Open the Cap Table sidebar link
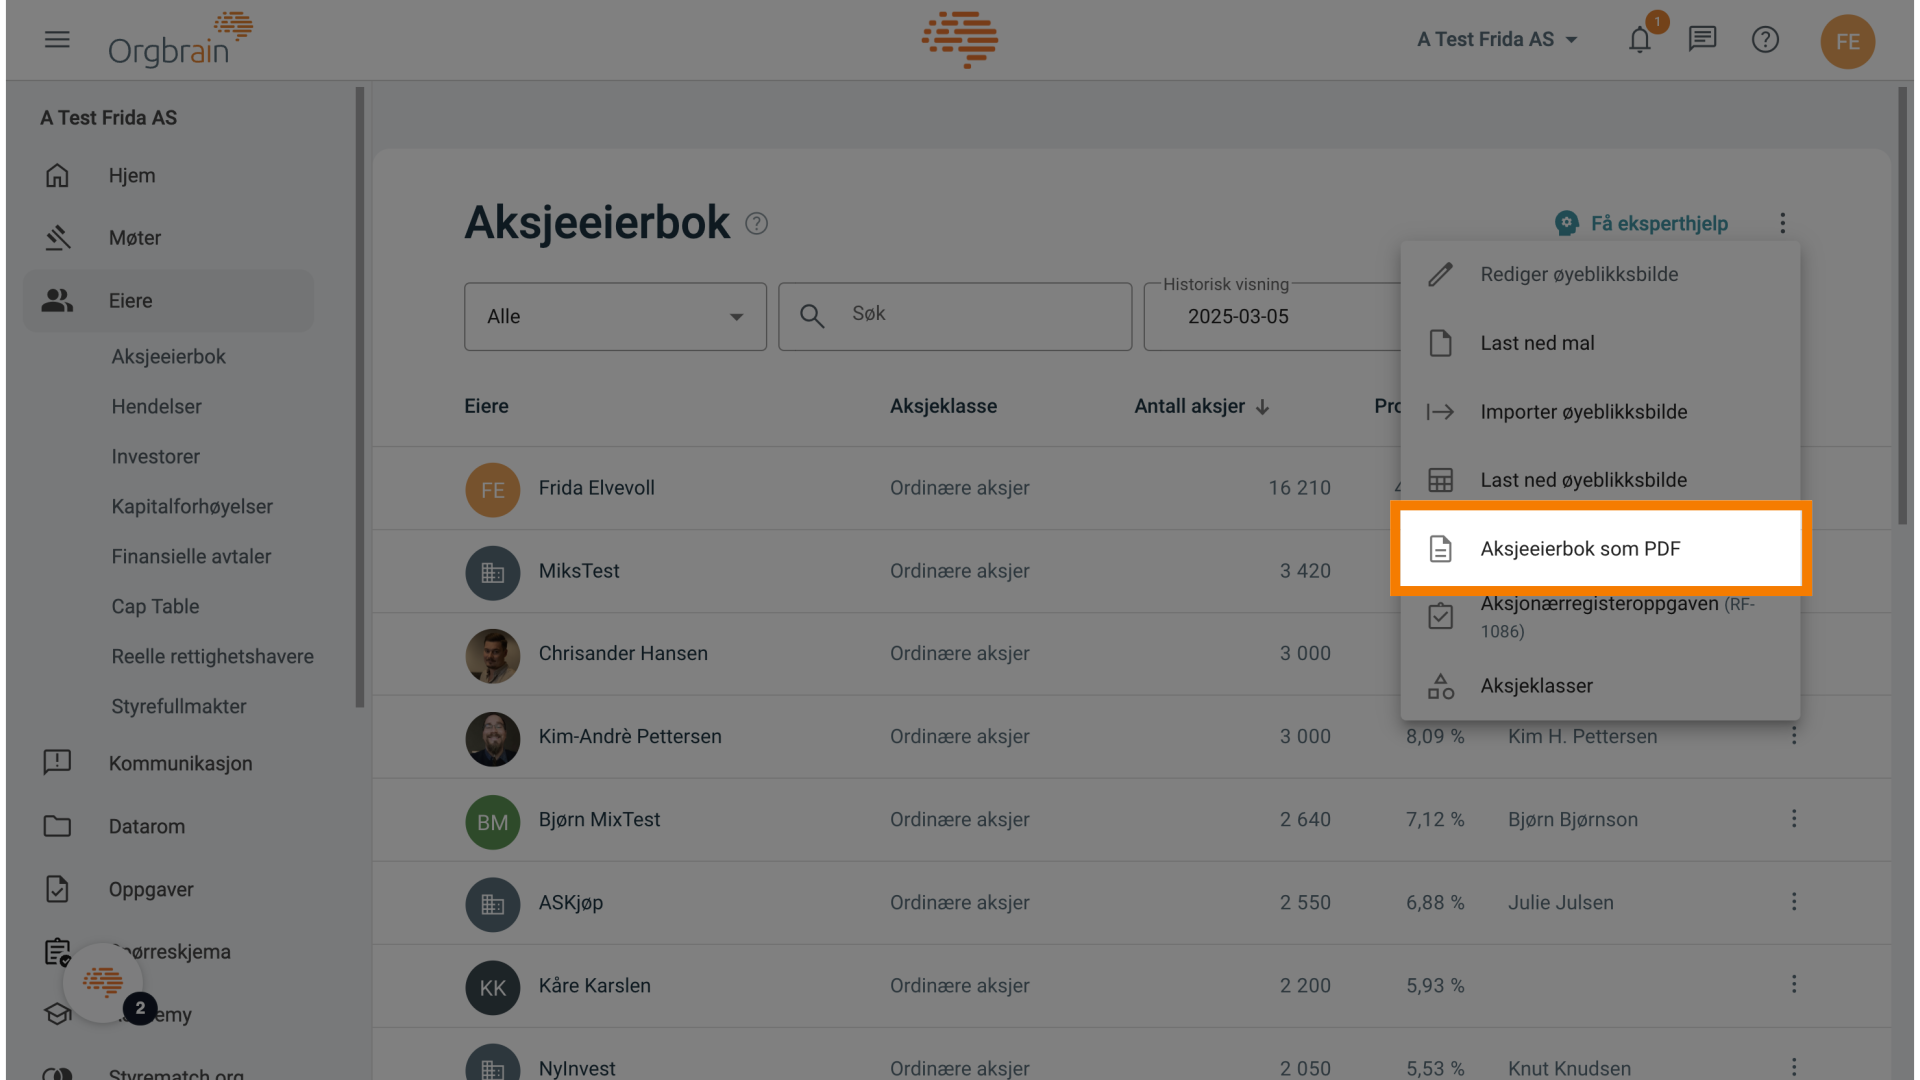Image resolution: width=1920 pixels, height=1080 pixels. [x=154, y=606]
